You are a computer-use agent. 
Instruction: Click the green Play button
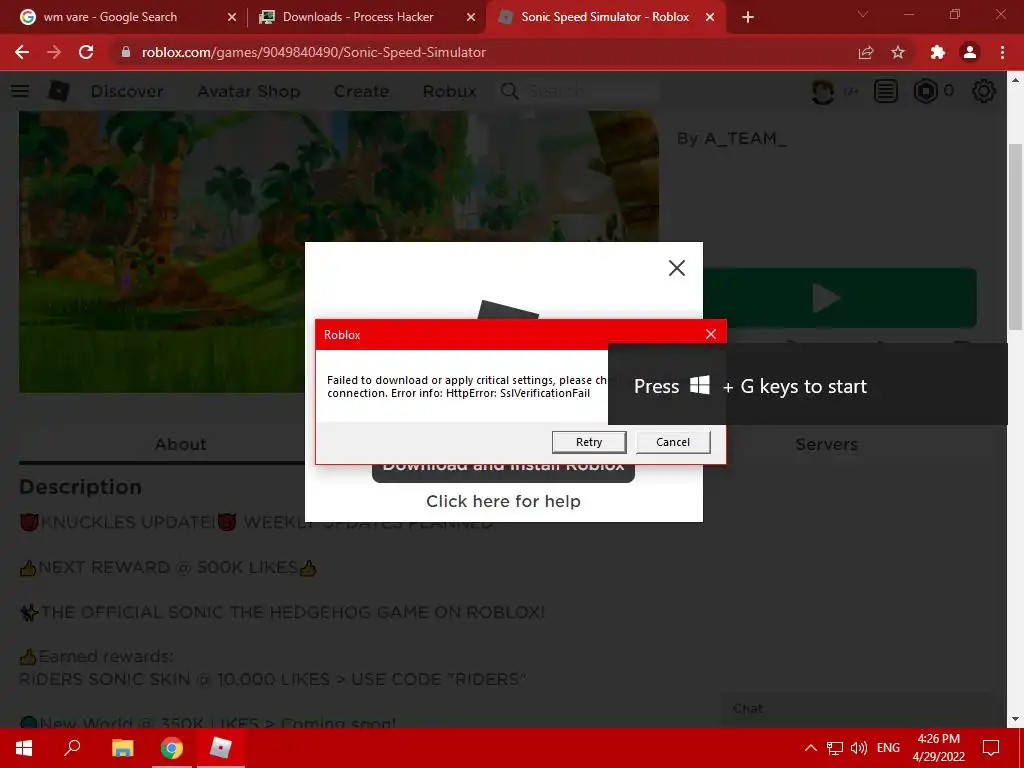(840, 298)
